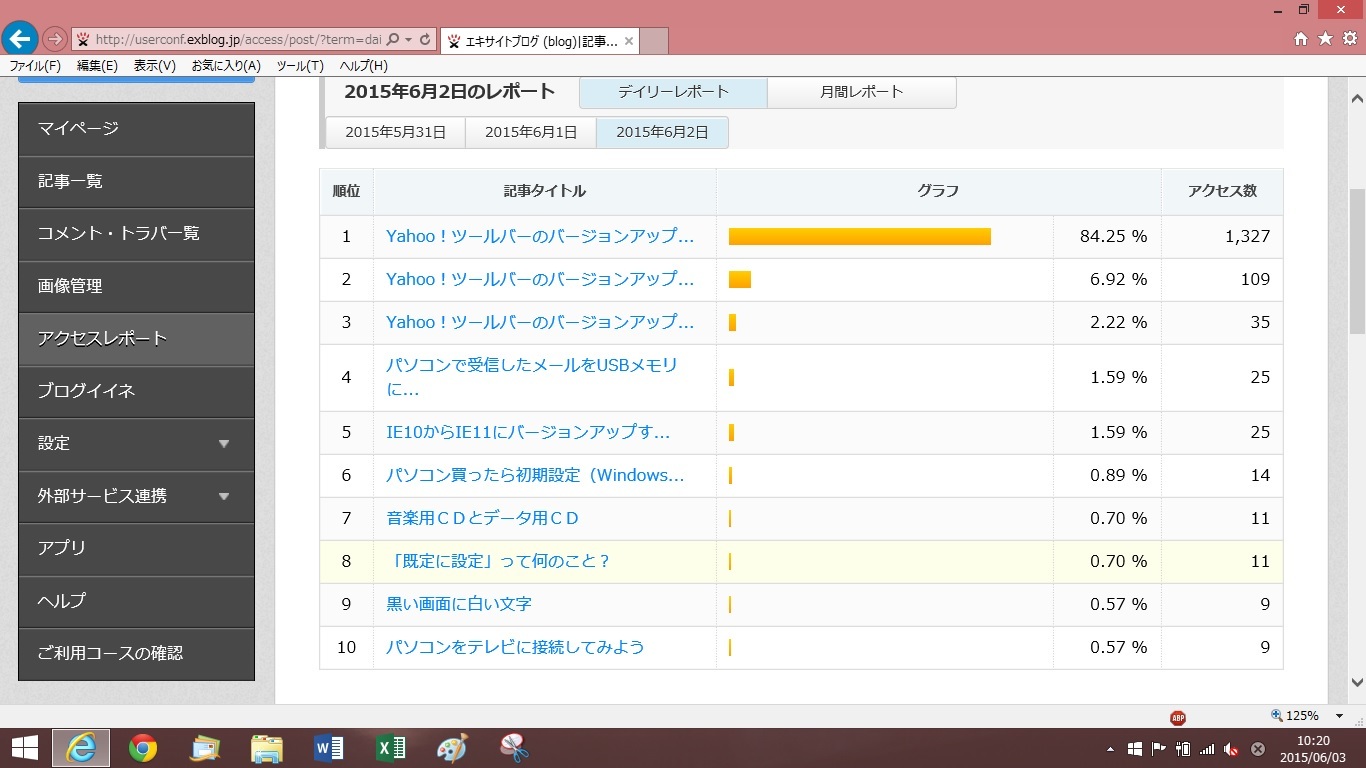Open アプリ in the sidebar

(136, 548)
